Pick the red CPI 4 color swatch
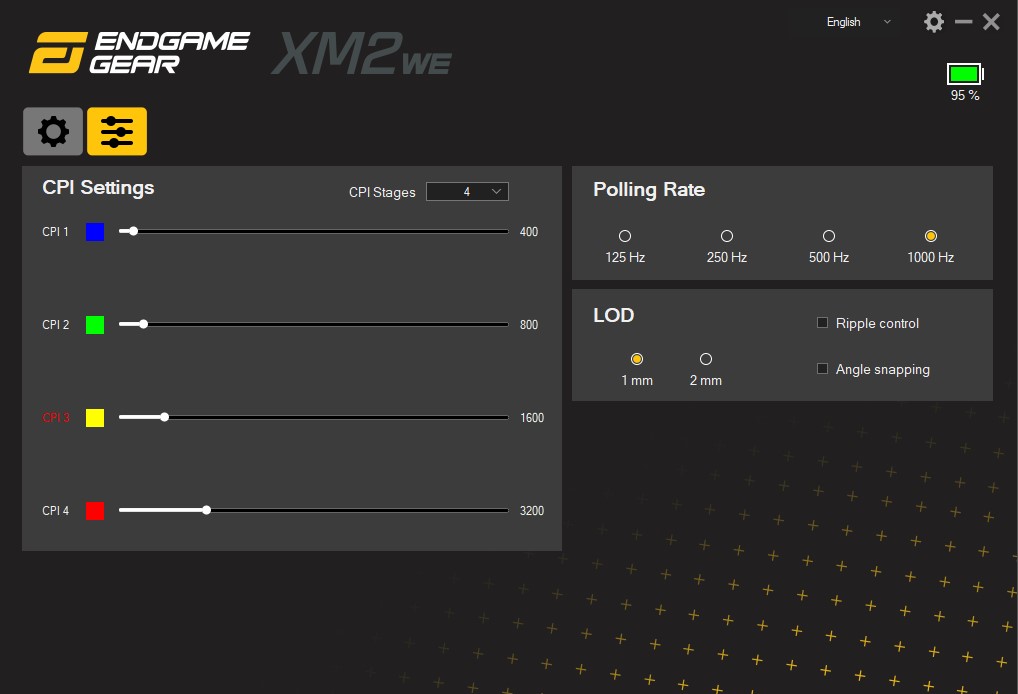This screenshot has height=694, width=1018. point(95,511)
